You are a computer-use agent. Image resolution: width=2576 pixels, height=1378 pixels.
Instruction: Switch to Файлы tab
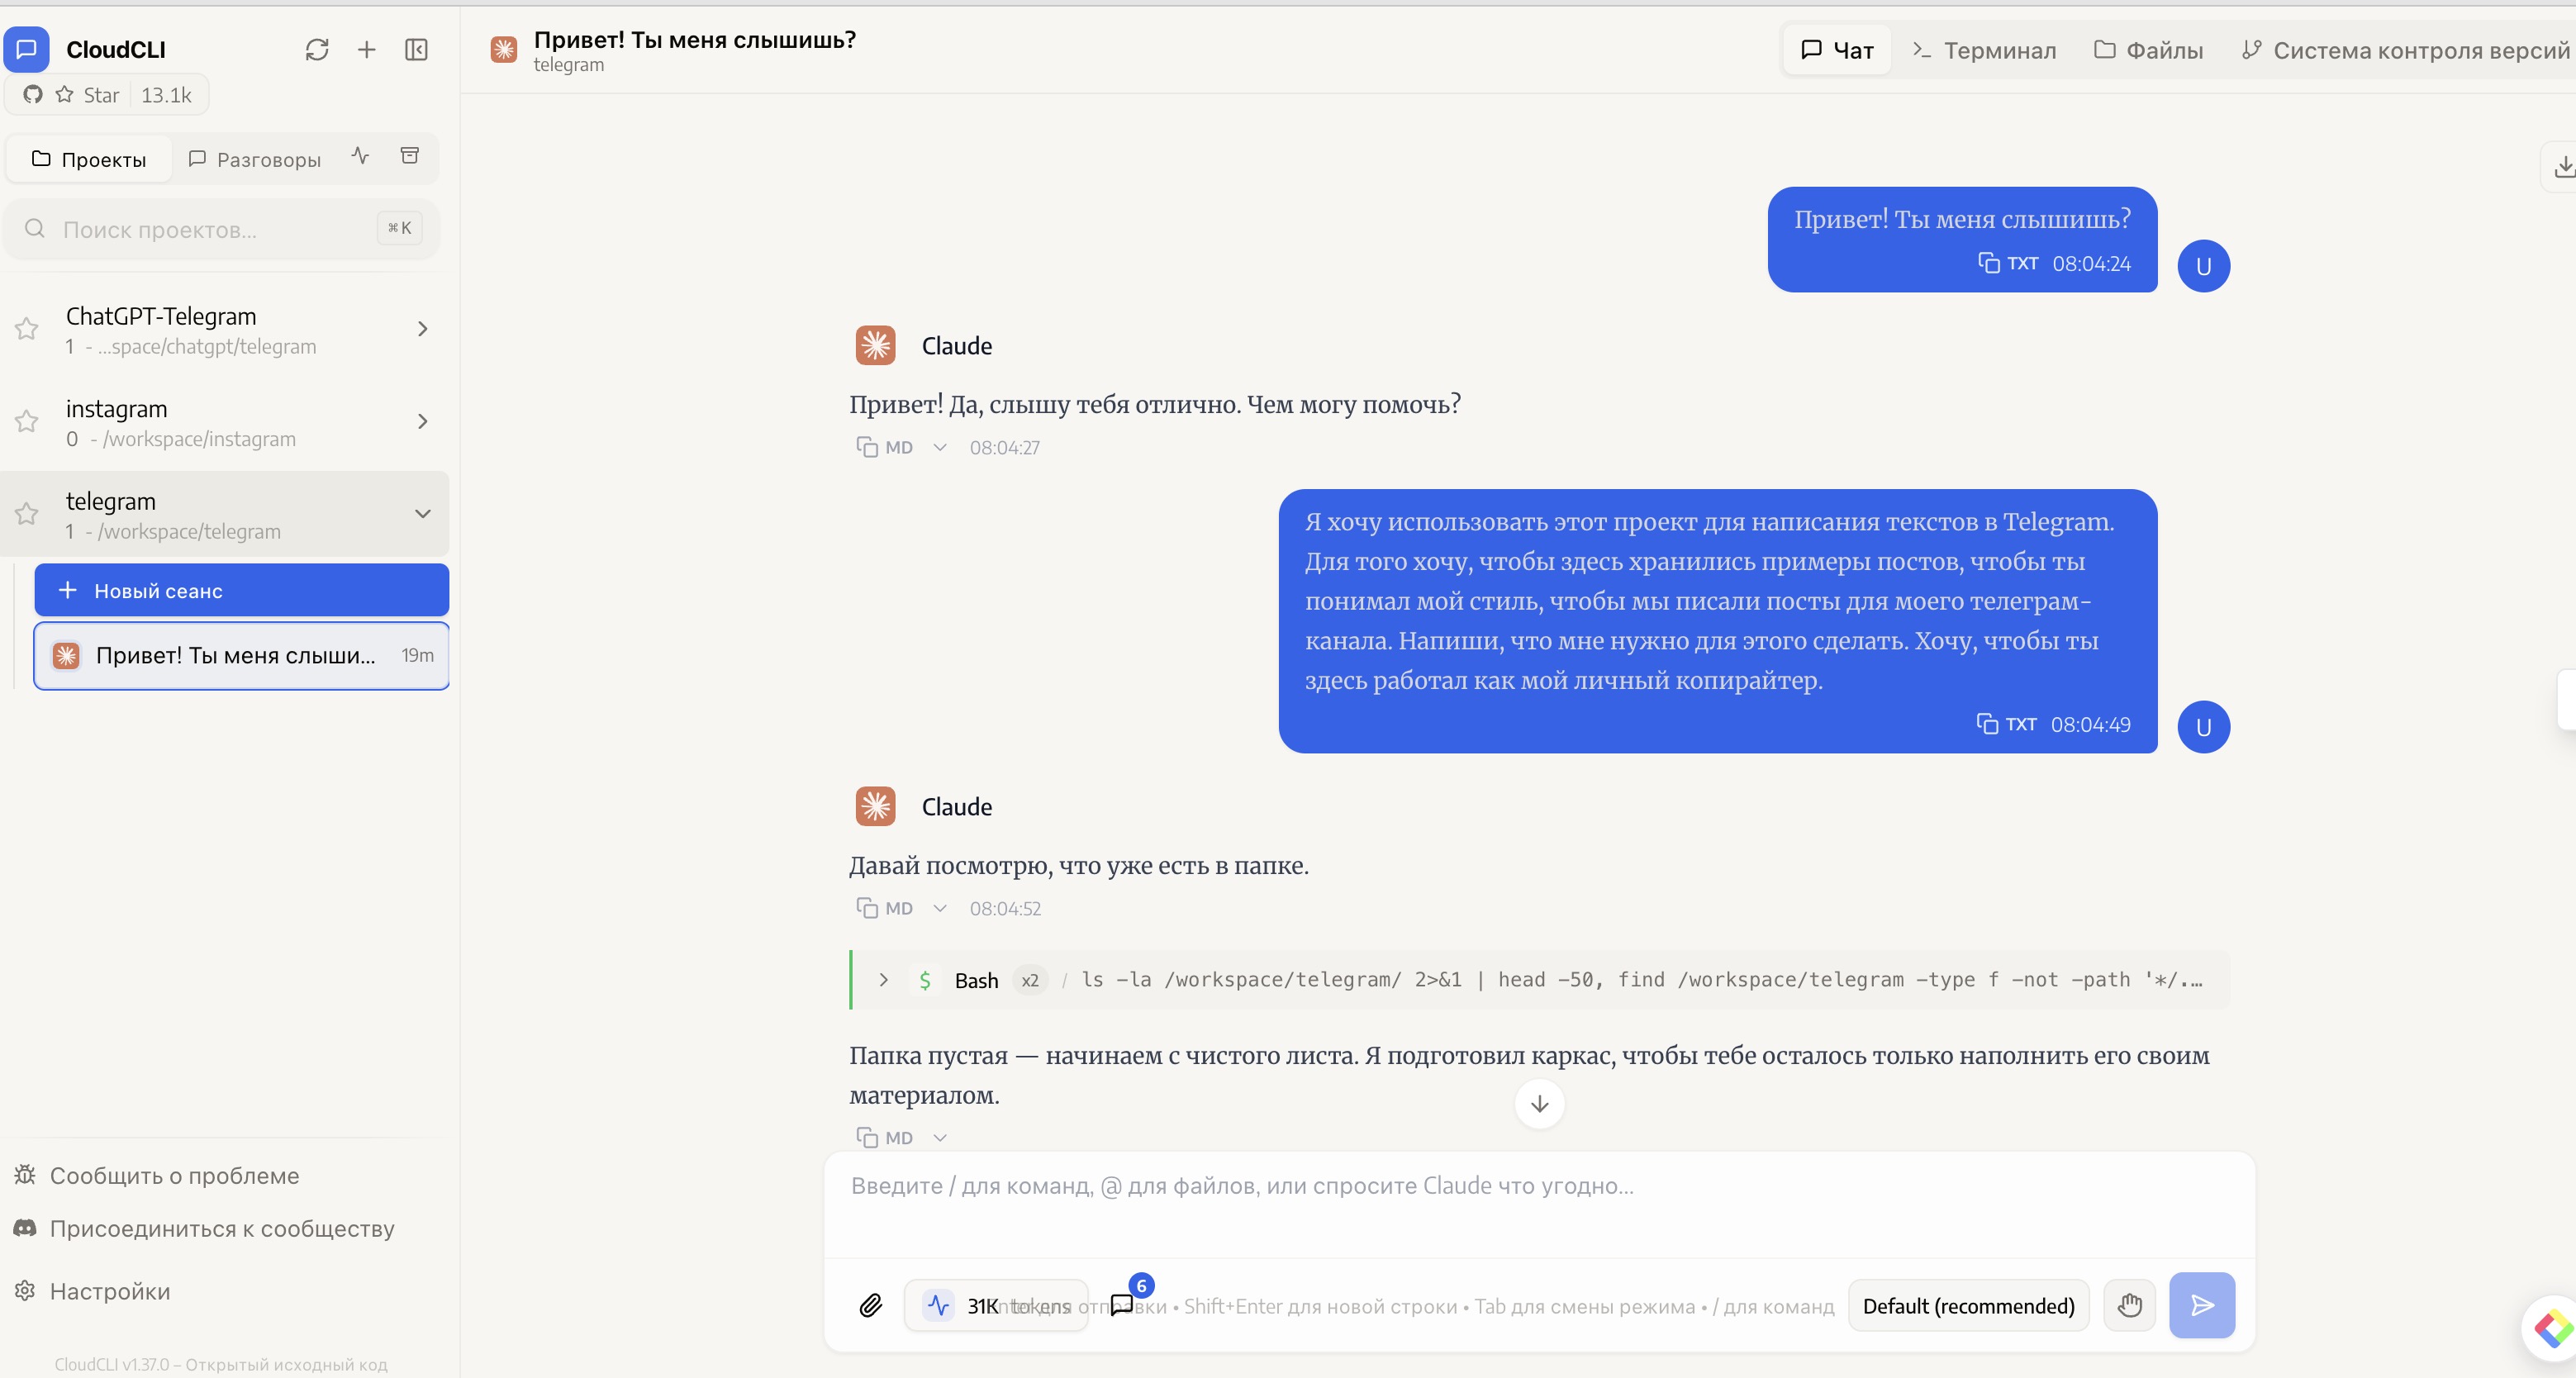point(2148,50)
